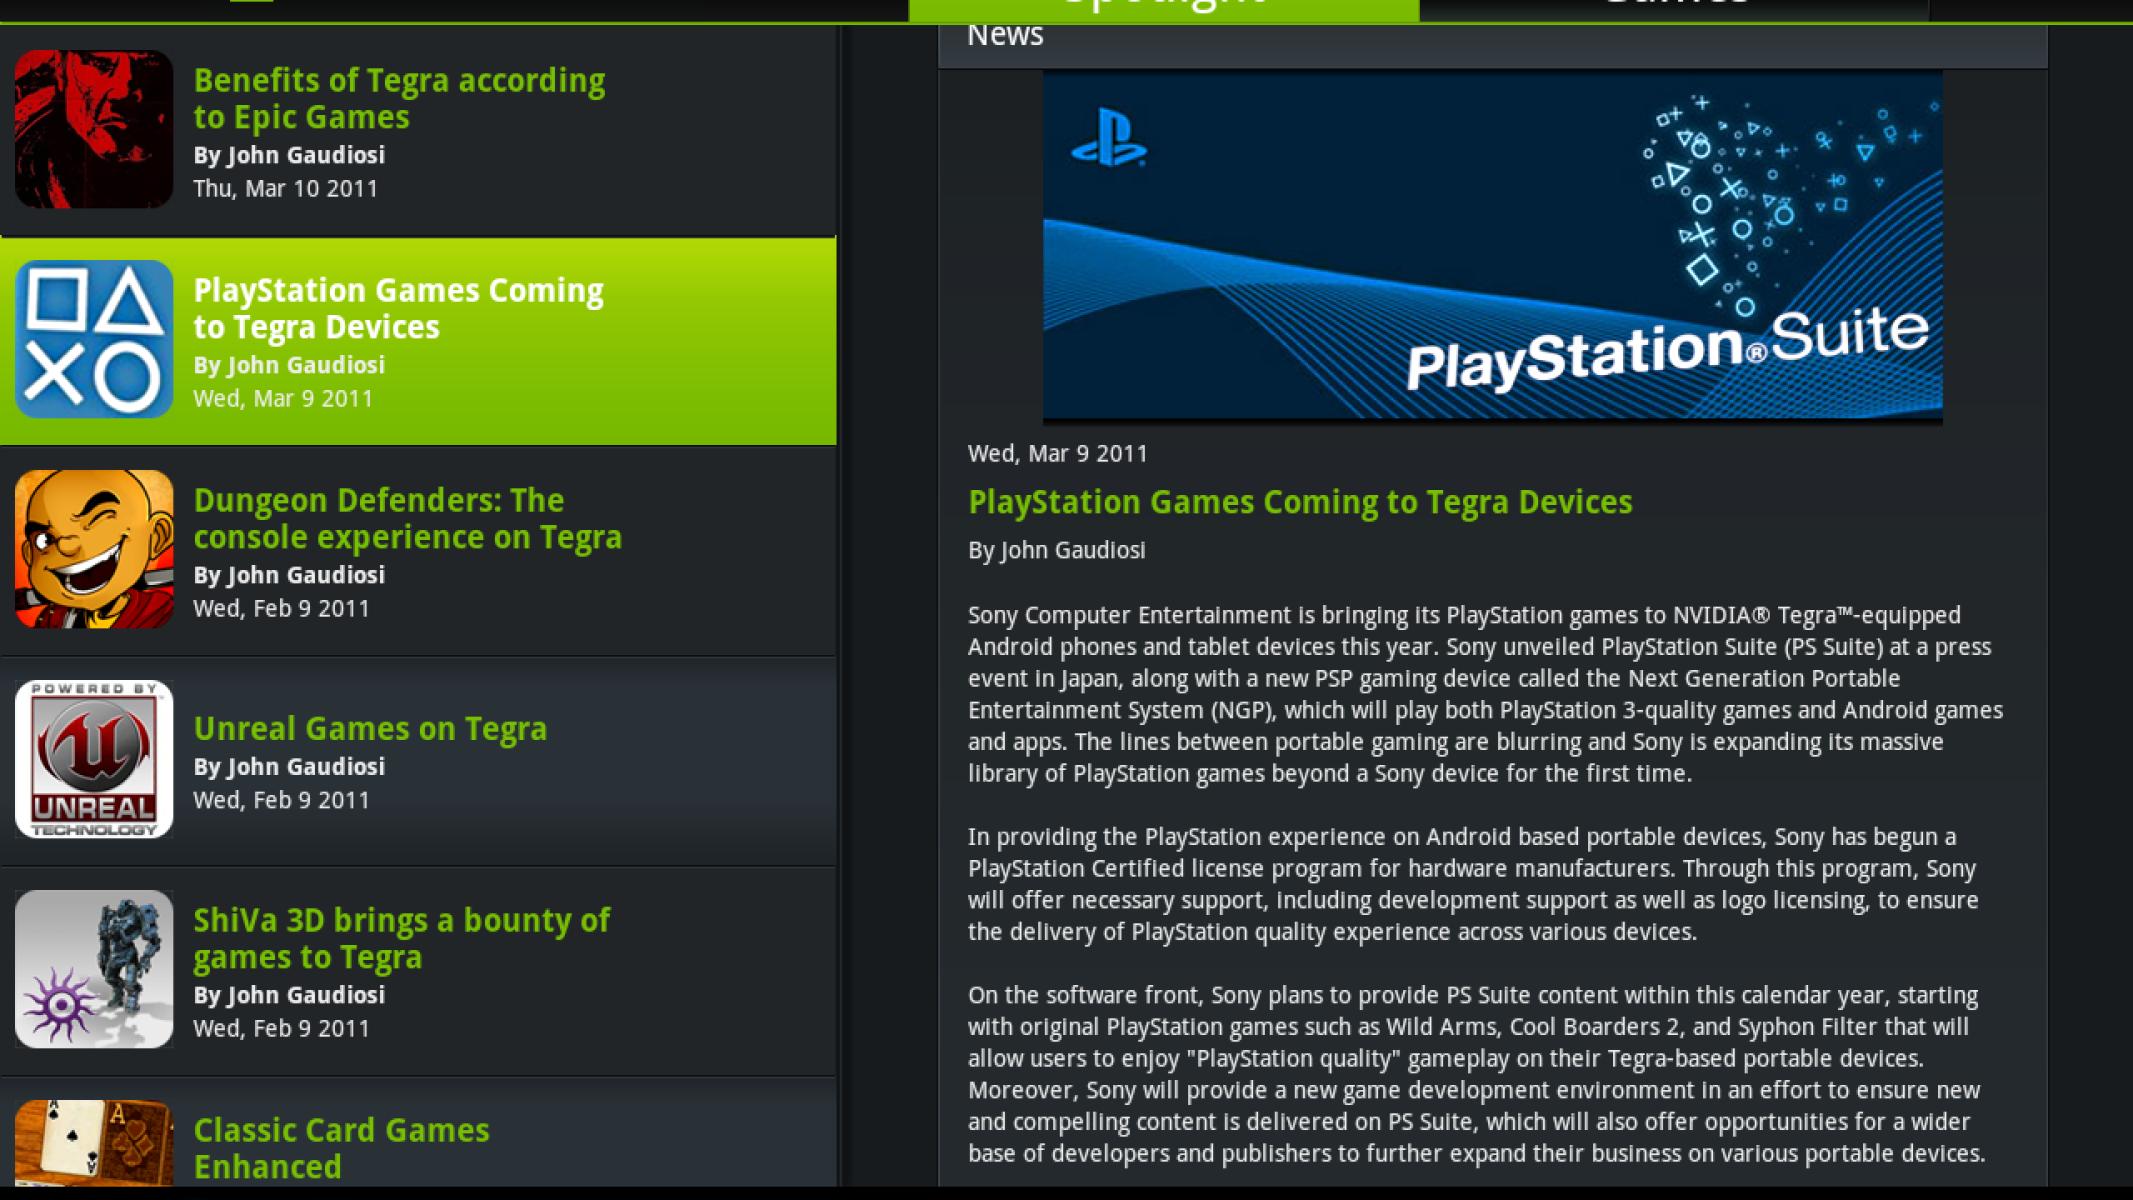
Task: Tap the PlayStation Suite banner image
Action: [x=1492, y=246]
